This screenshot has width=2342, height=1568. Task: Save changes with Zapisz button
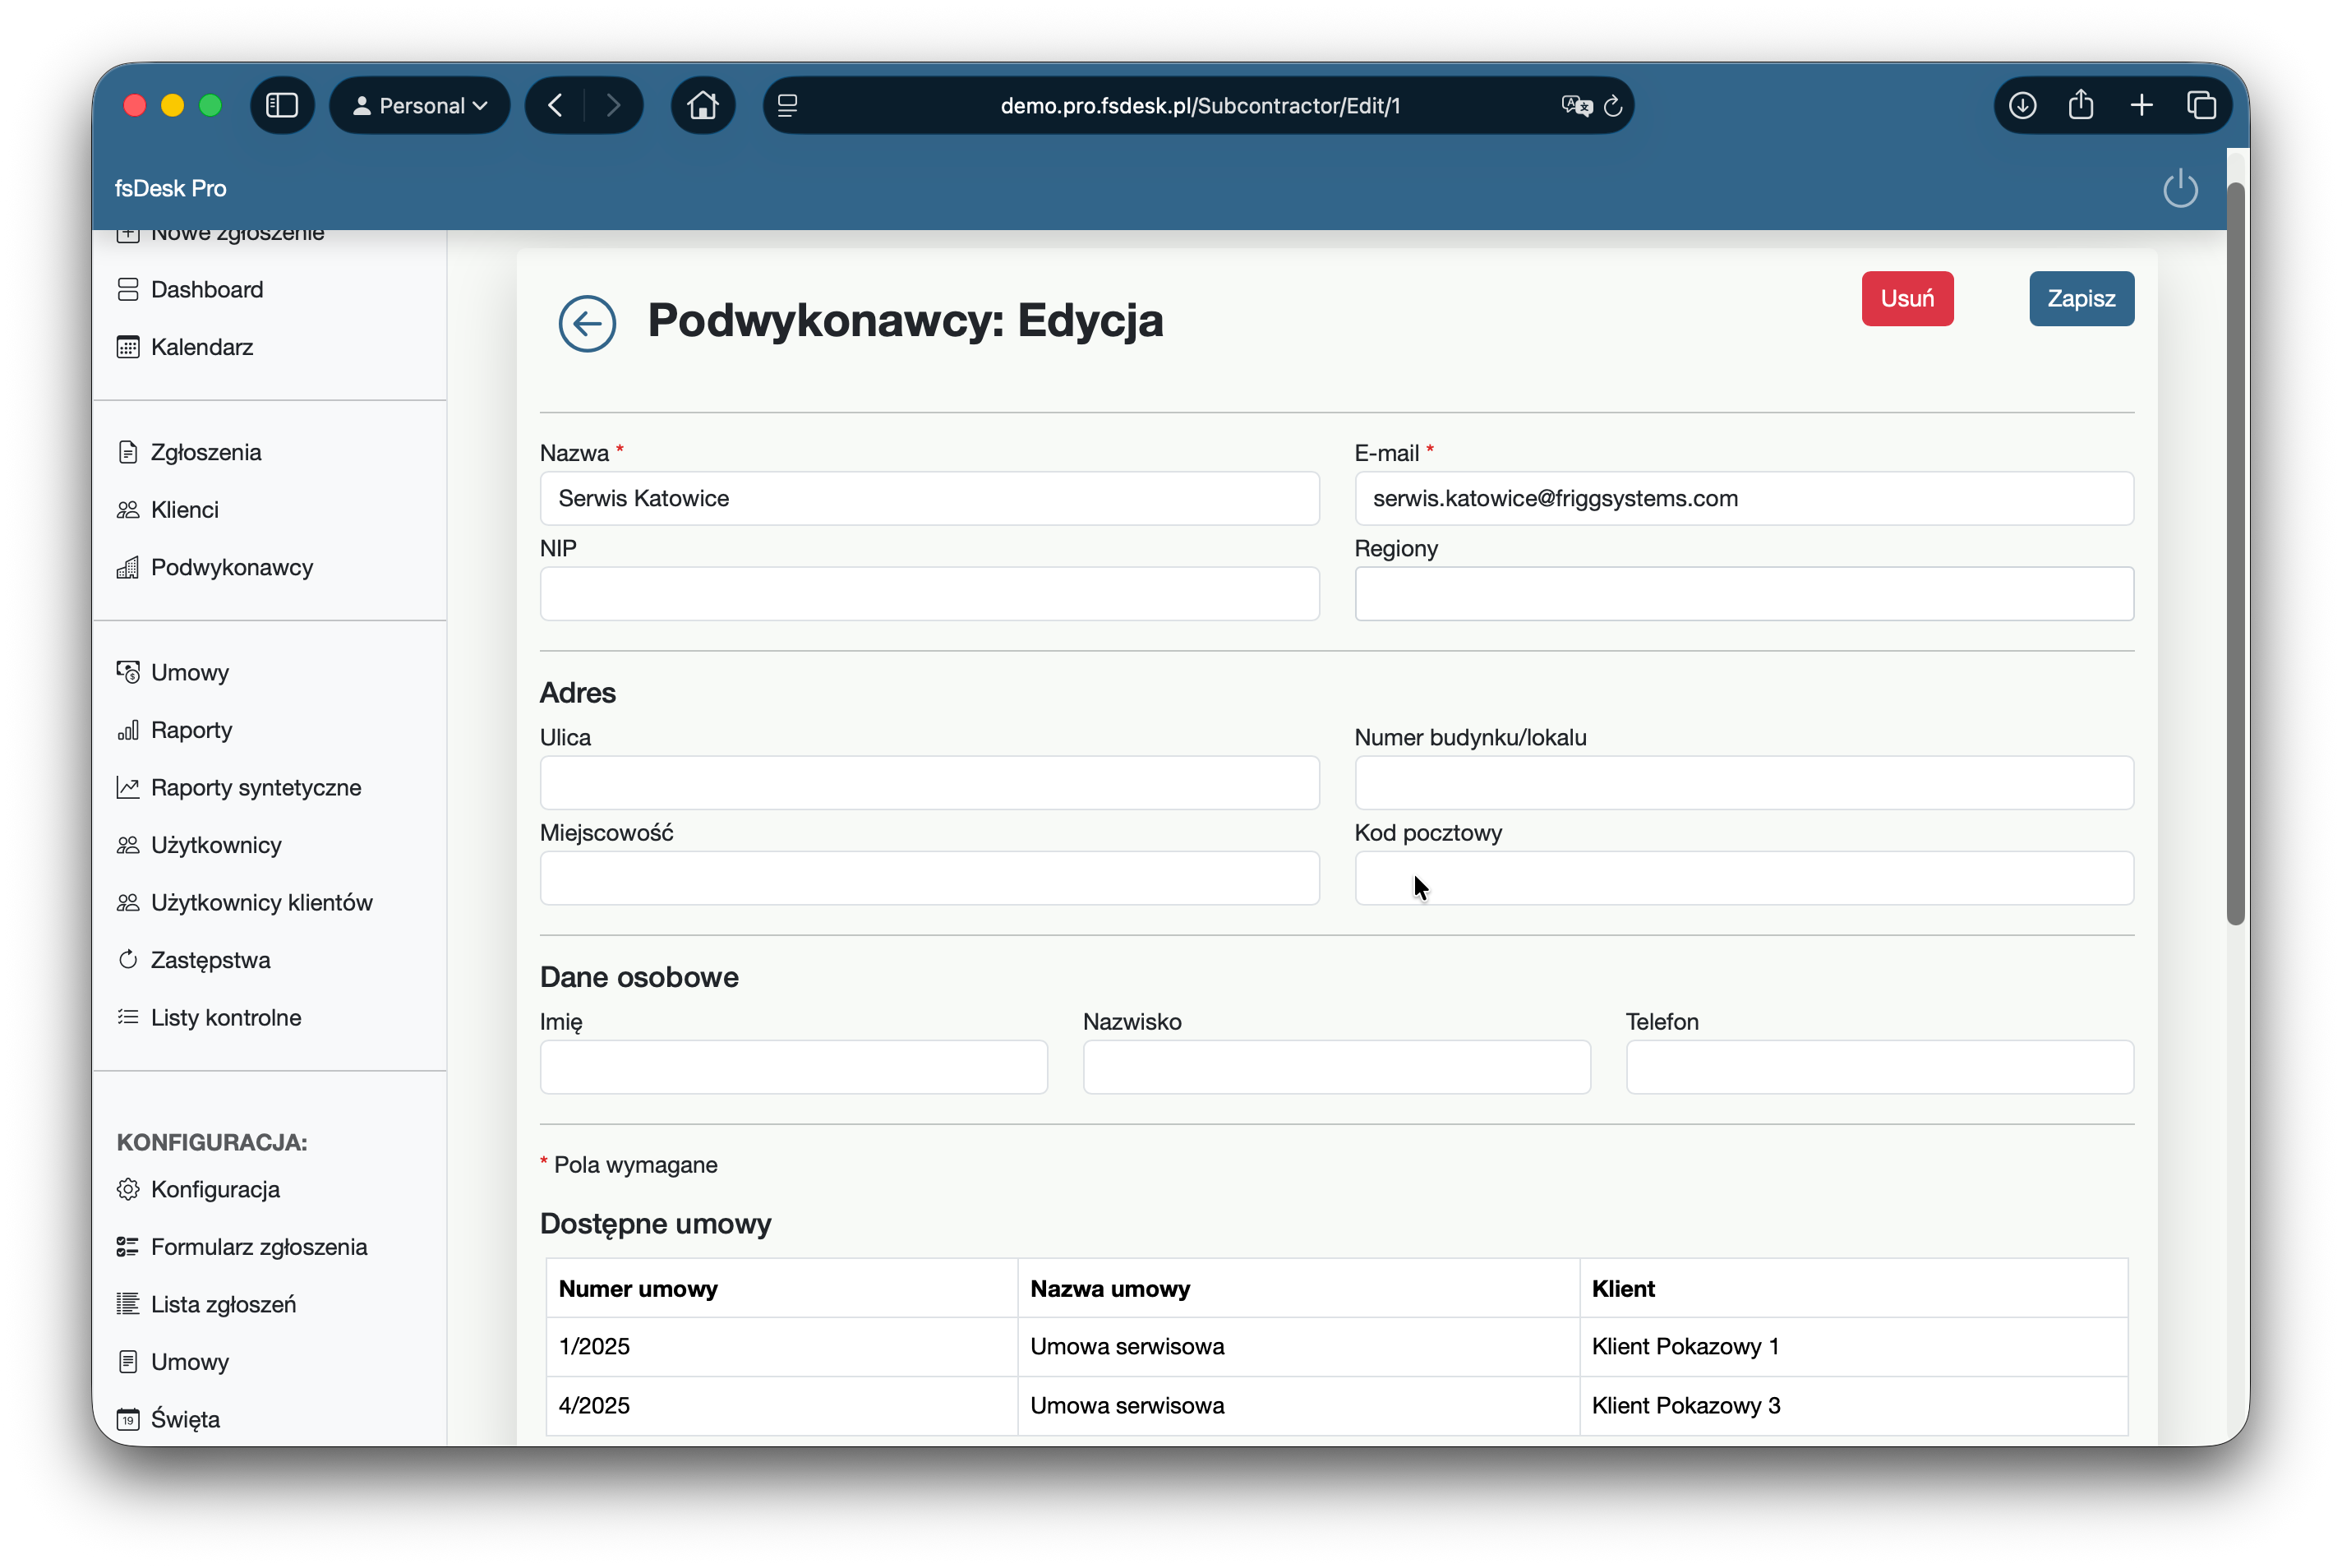coord(2080,298)
